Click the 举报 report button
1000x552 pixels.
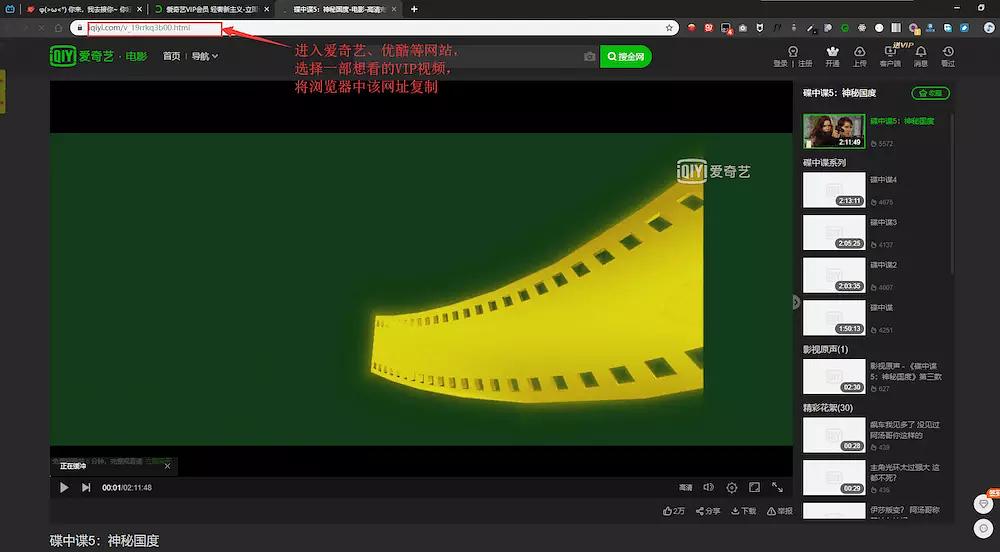(x=780, y=511)
